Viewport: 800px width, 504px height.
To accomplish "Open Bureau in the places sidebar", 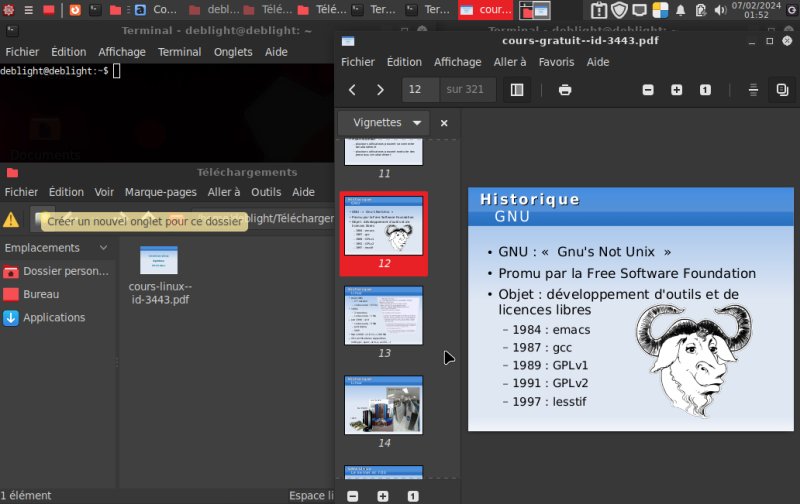I will click(x=41, y=295).
